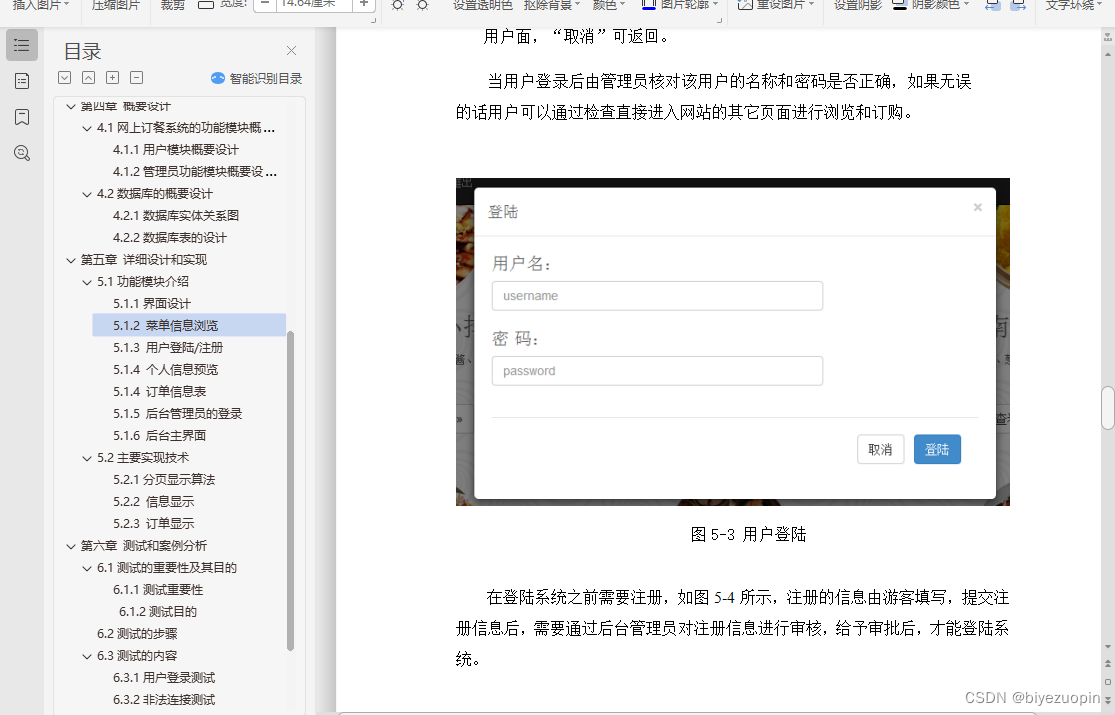Go to 5.1.3 用户登陆/注册 heading
The width and height of the screenshot is (1115, 715).
click(169, 348)
